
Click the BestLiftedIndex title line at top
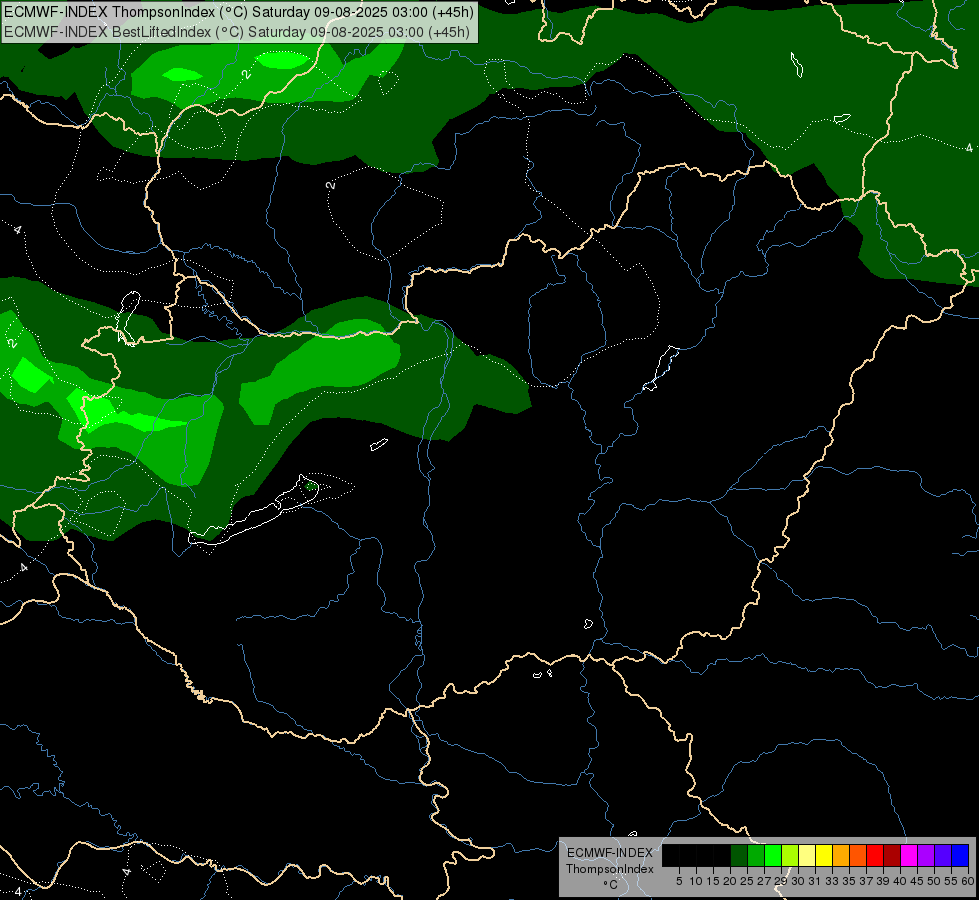point(237,31)
